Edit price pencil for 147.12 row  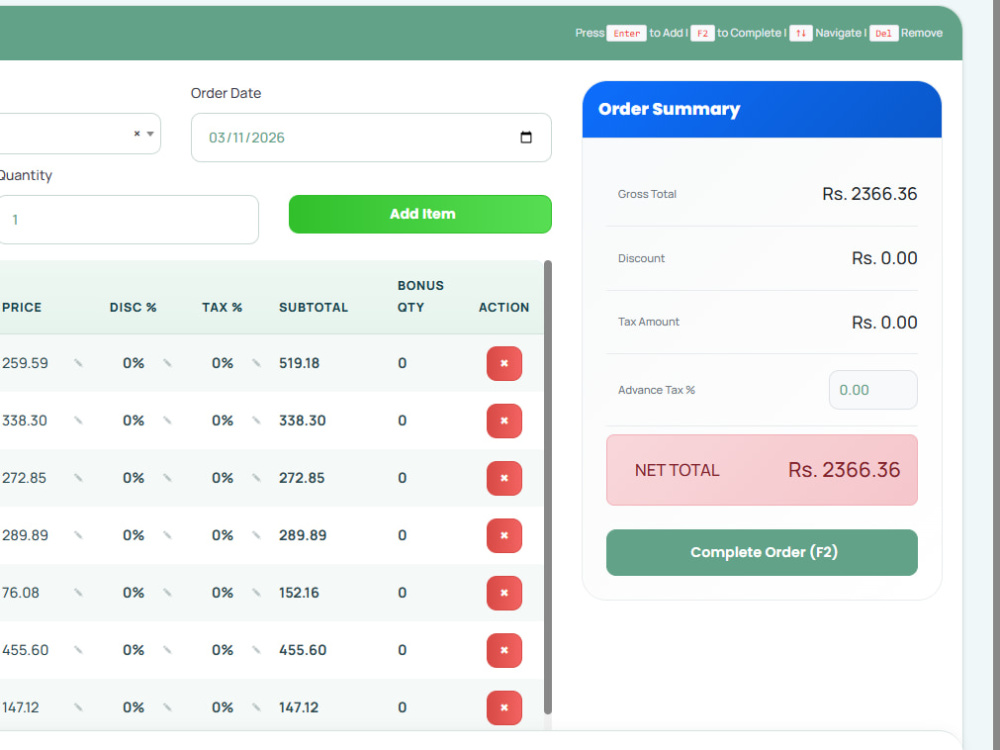(x=78, y=707)
